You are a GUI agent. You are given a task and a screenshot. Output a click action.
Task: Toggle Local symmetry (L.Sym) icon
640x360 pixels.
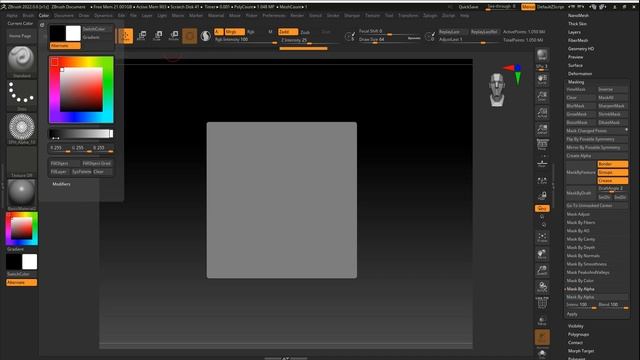click(x=542, y=180)
